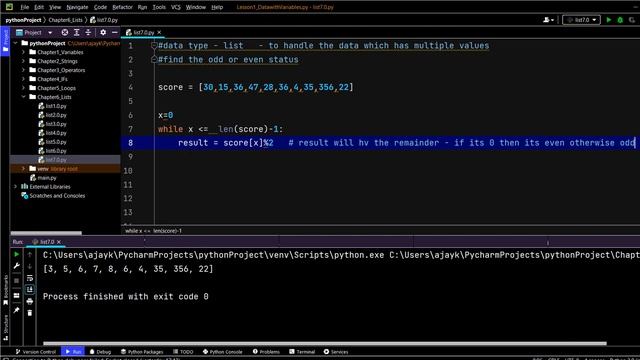Click the print icon in Run console

click(30, 301)
